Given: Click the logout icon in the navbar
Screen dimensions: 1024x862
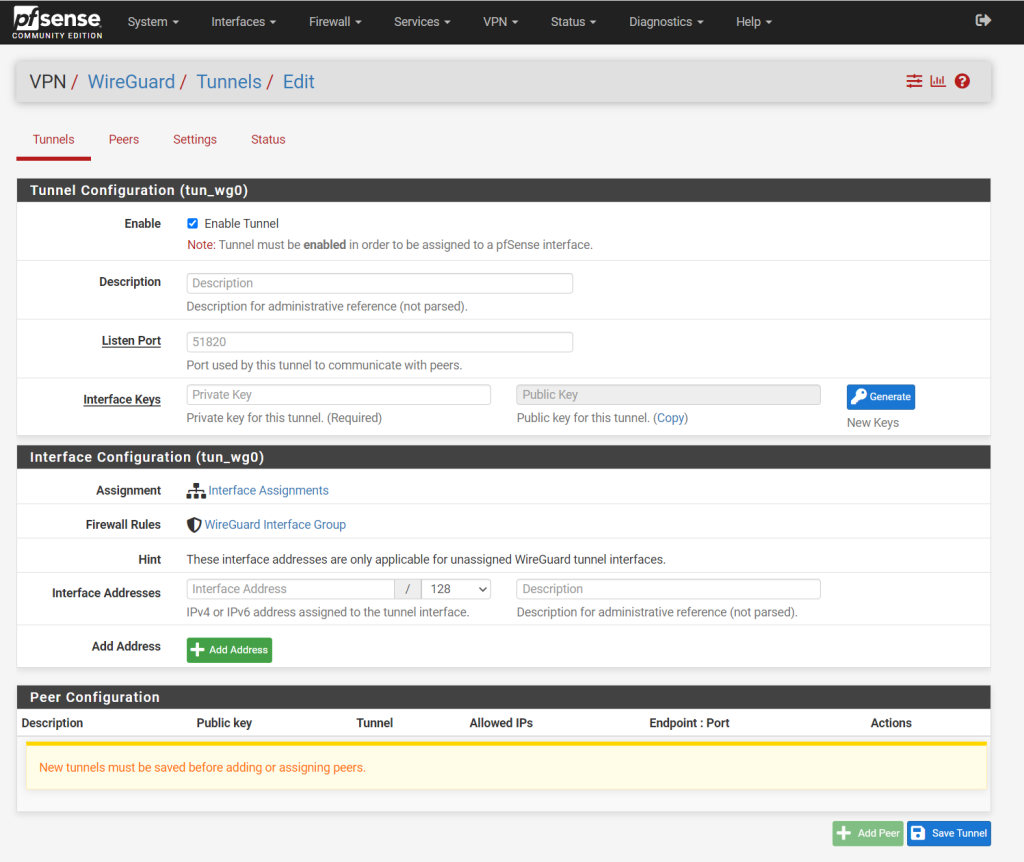Looking at the screenshot, I should click(983, 21).
